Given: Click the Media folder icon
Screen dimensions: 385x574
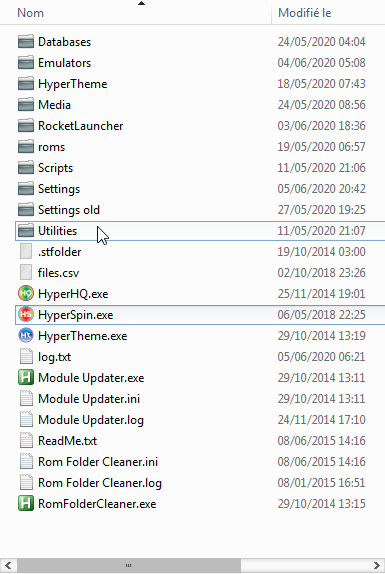Looking at the screenshot, I should (x=26, y=105).
